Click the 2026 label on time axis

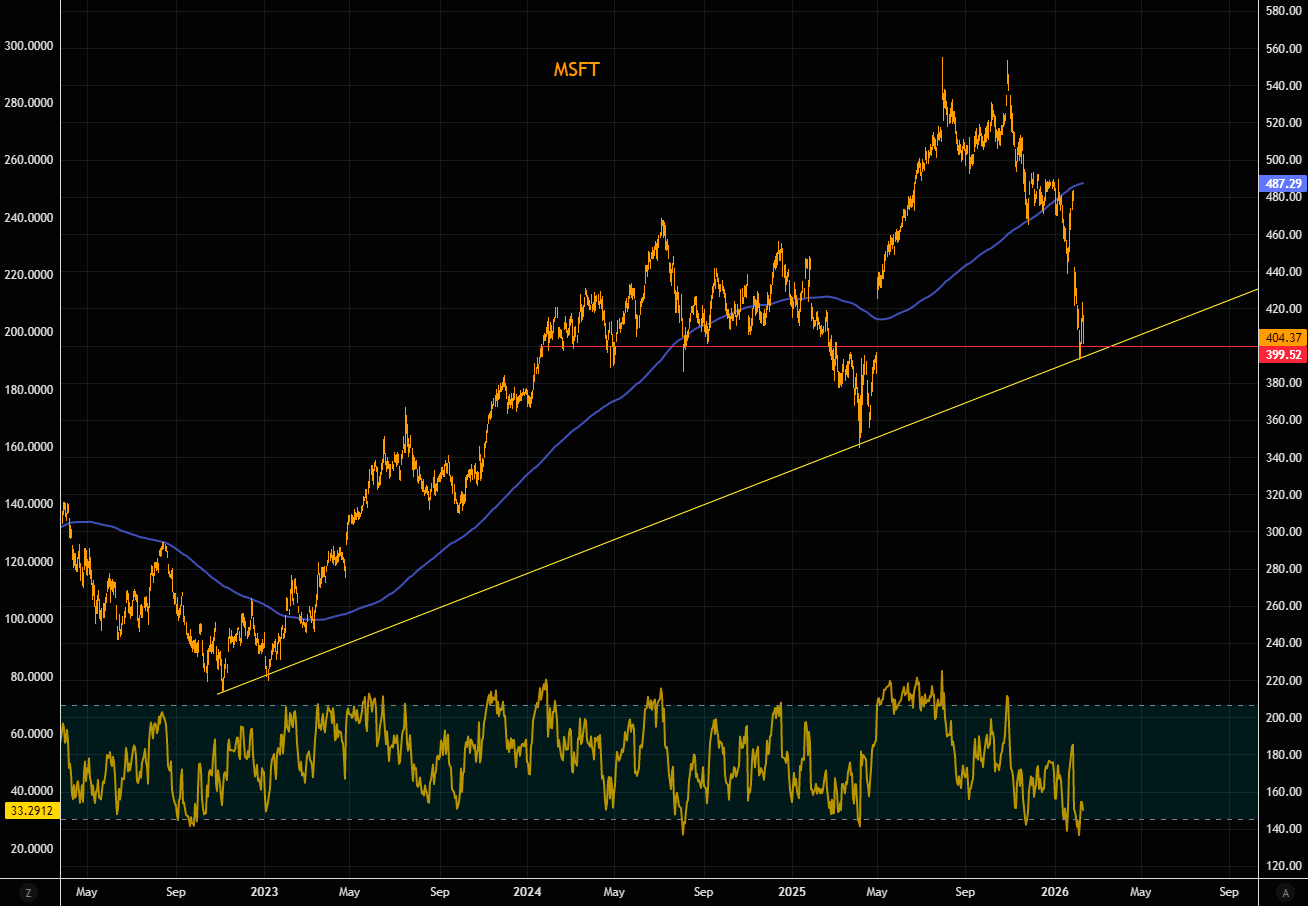click(x=1056, y=891)
